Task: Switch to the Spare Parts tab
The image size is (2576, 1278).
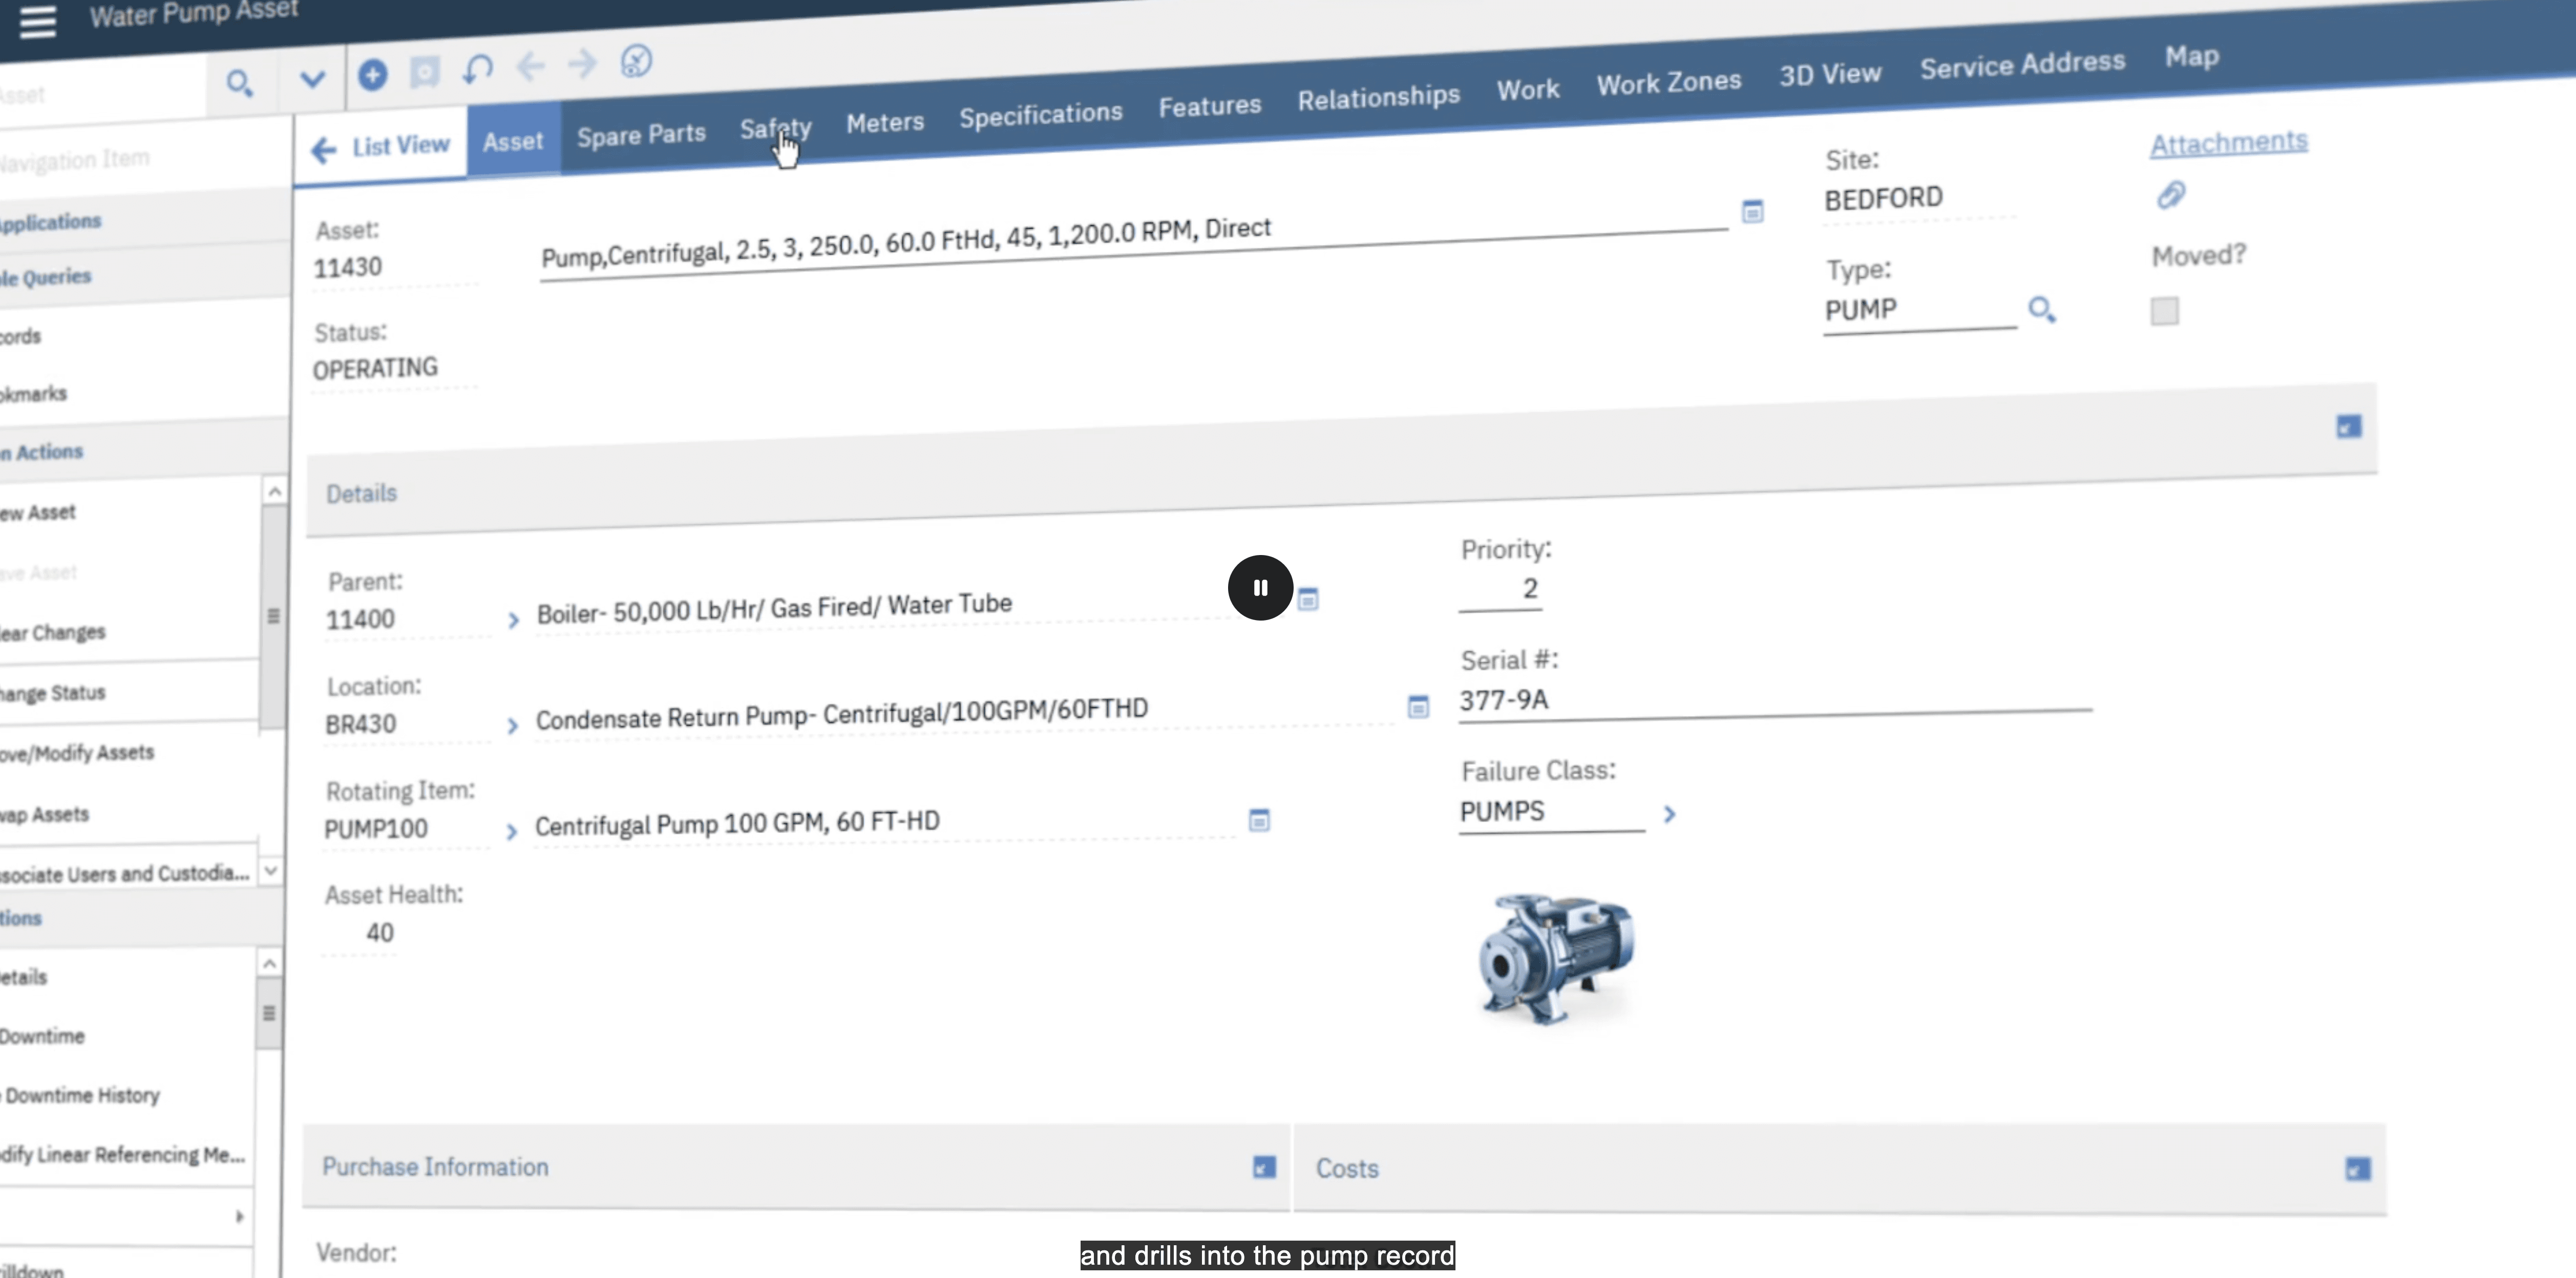Action: [641, 134]
